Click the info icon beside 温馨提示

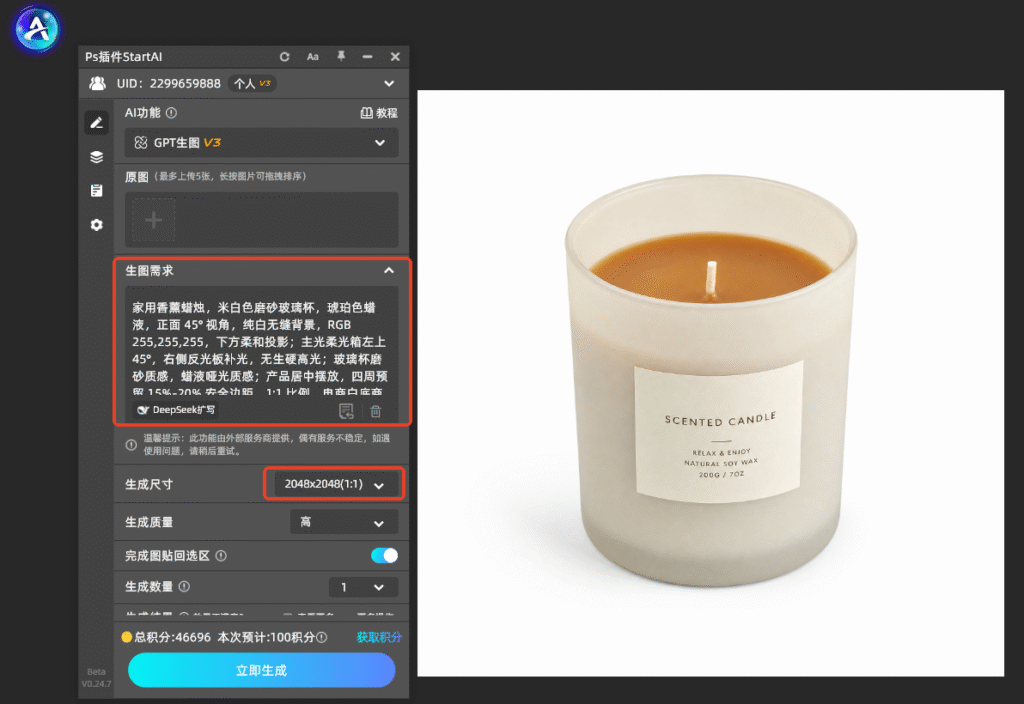click(x=131, y=445)
